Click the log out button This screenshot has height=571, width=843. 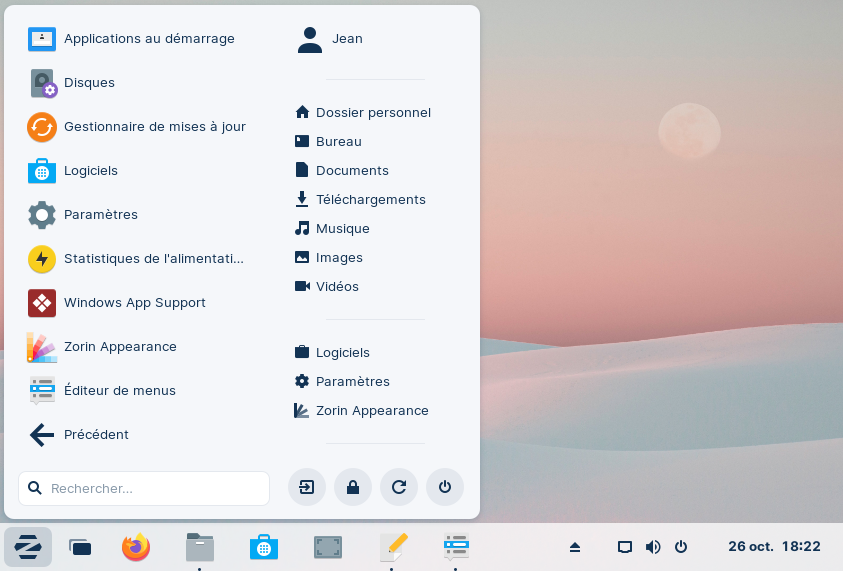tap(307, 487)
